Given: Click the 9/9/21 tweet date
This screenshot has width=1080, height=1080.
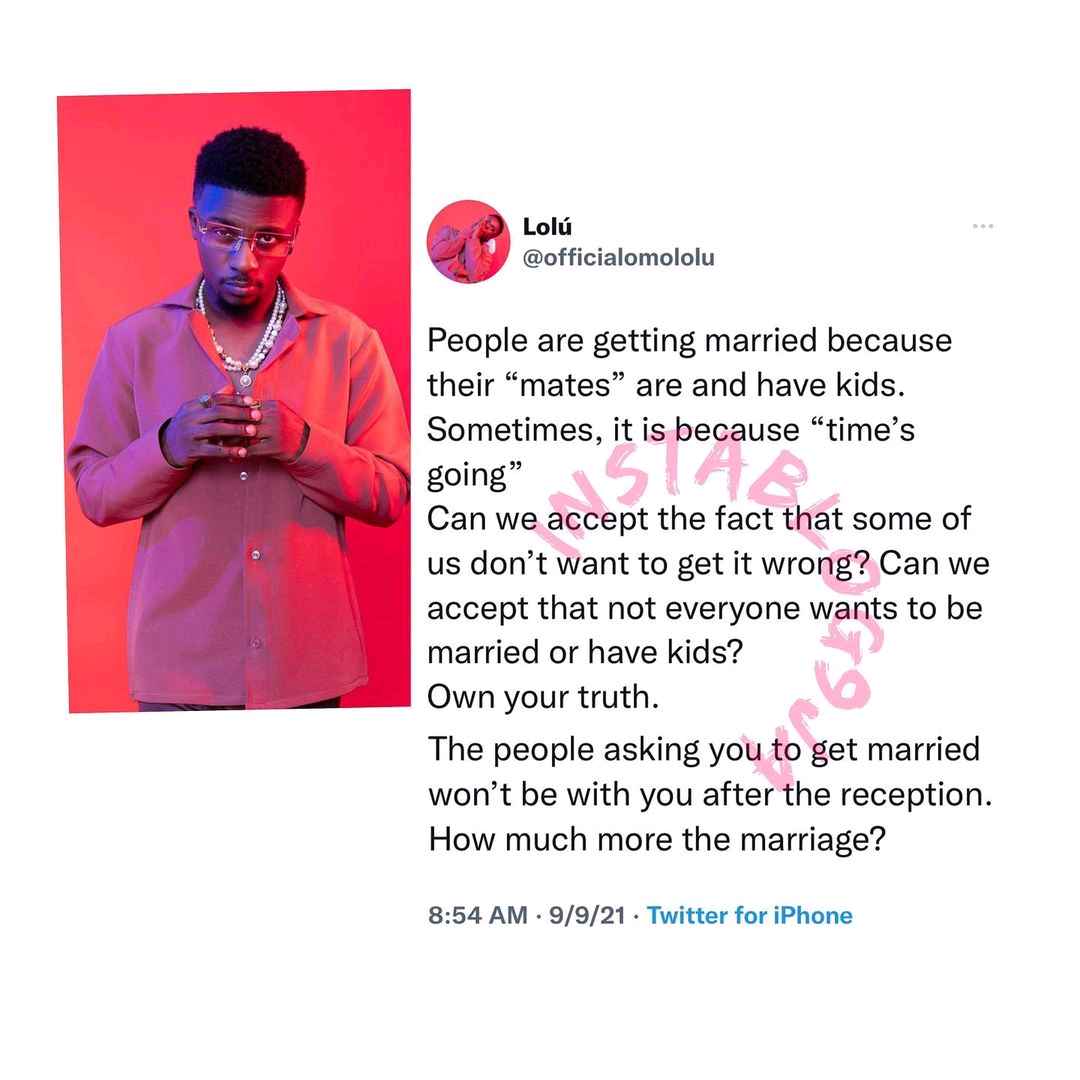Looking at the screenshot, I should pos(587,915).
